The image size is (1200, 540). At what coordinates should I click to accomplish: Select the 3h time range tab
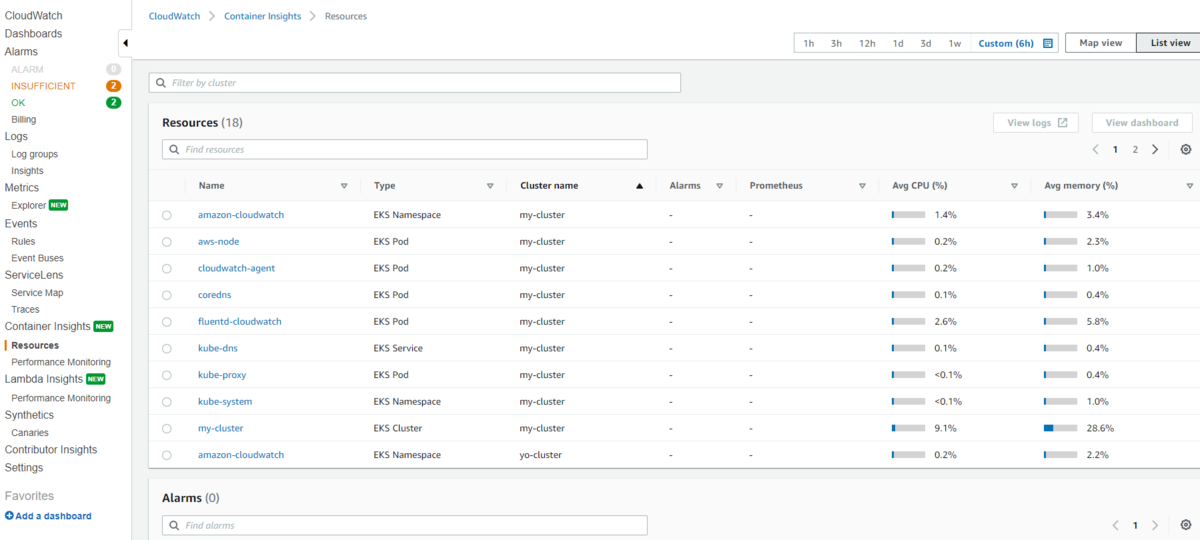click(x=836, y=43)
